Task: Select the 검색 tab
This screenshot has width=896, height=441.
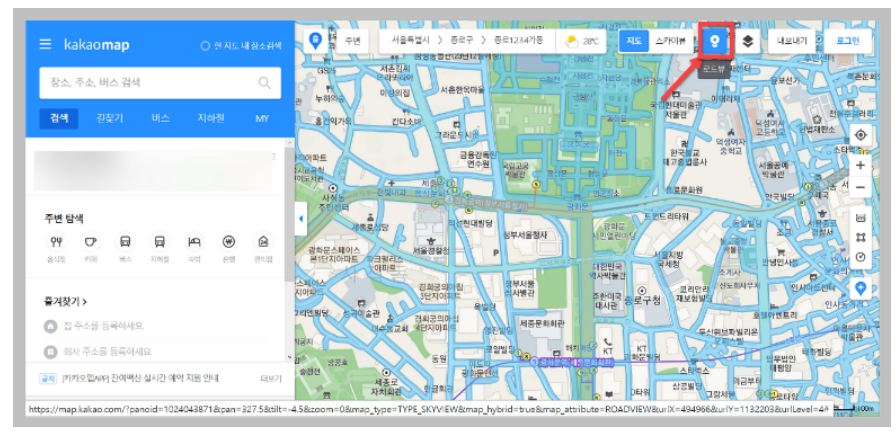Action: point(59,118)
